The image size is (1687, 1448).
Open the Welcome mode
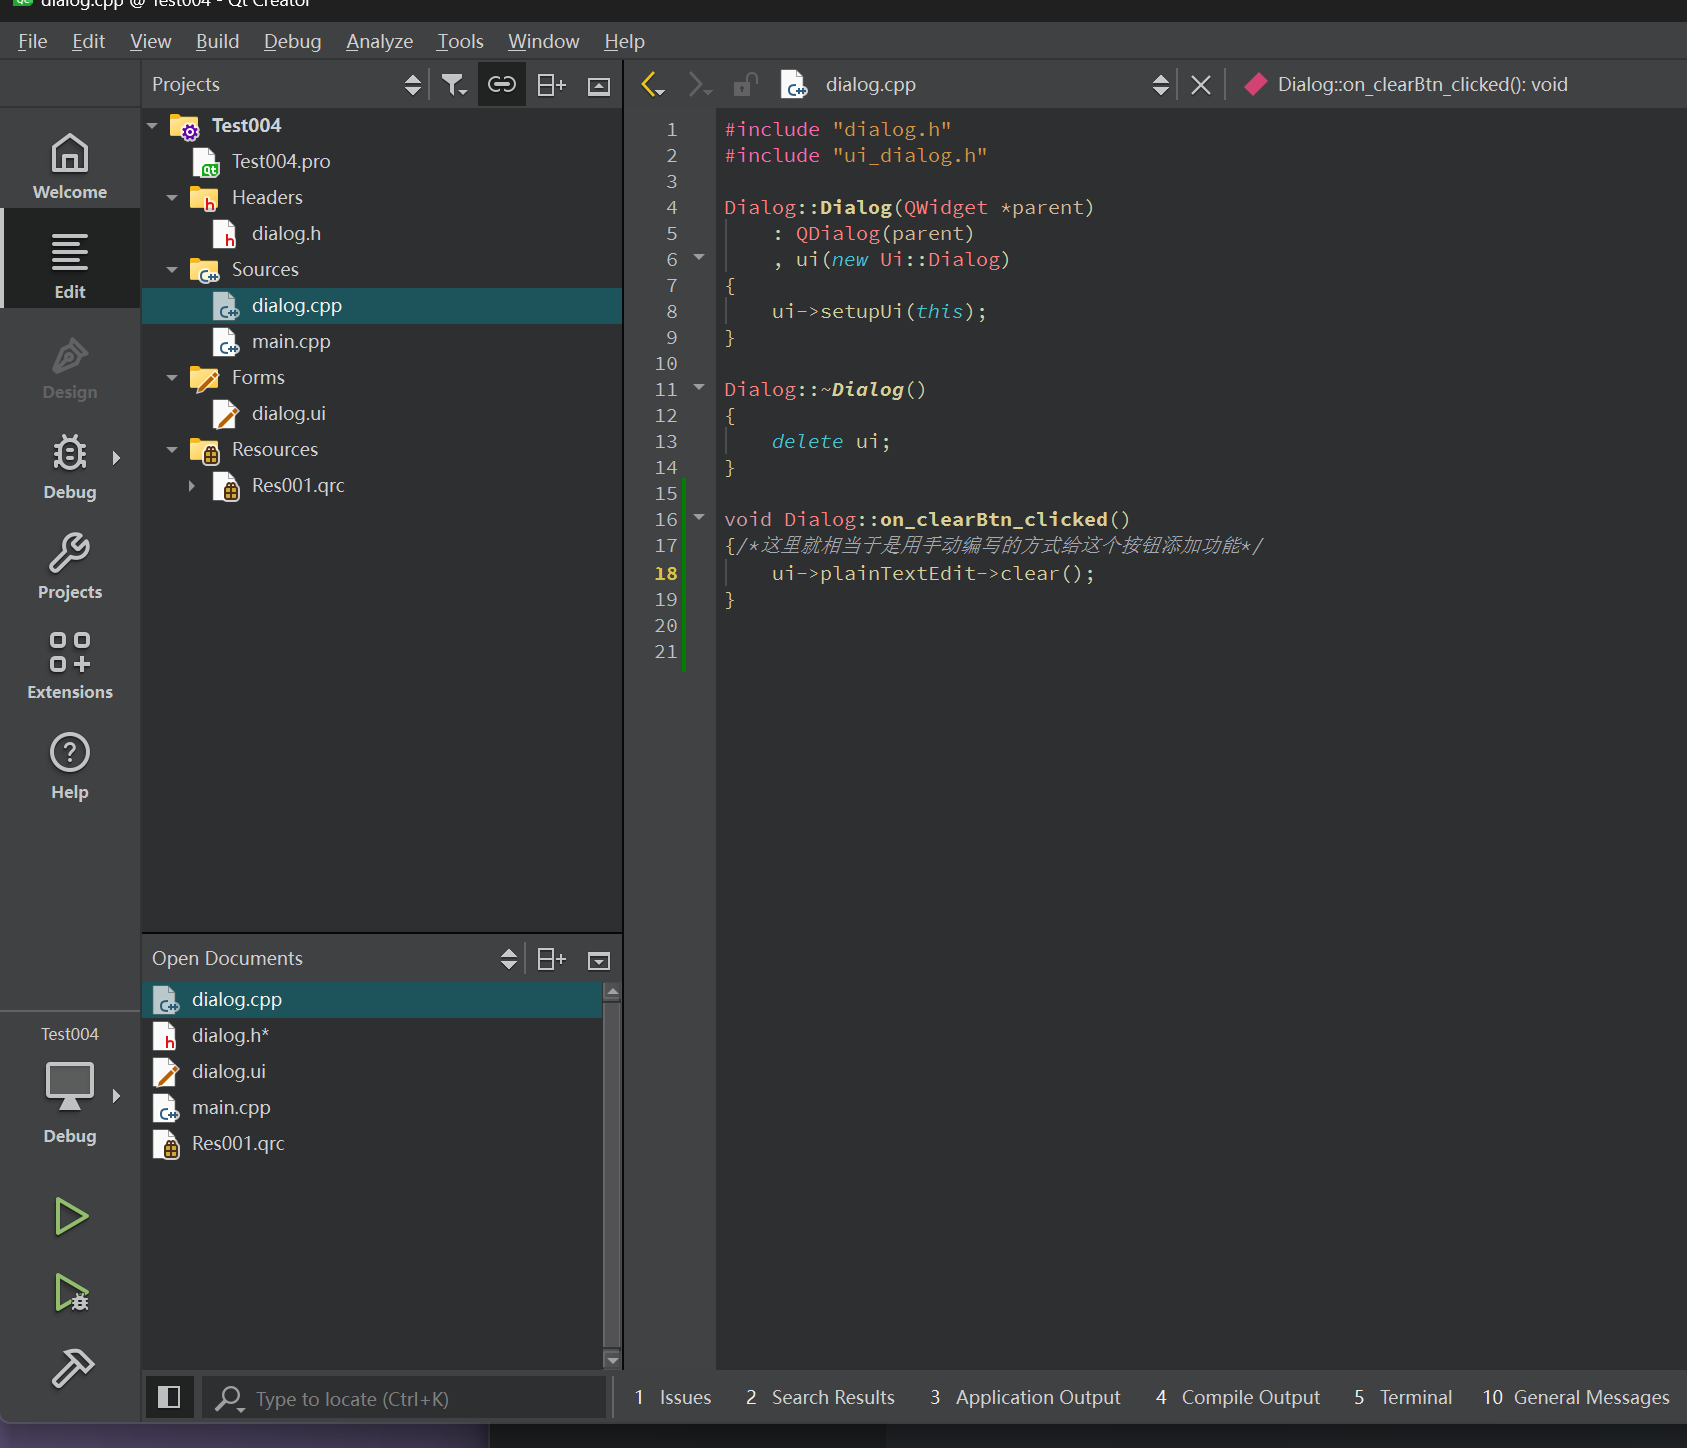[70, 166]
